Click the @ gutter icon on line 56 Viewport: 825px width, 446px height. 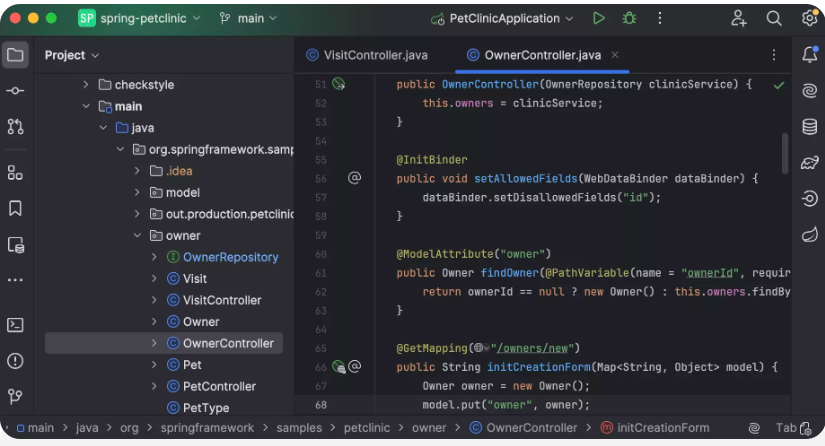point(355,178)
